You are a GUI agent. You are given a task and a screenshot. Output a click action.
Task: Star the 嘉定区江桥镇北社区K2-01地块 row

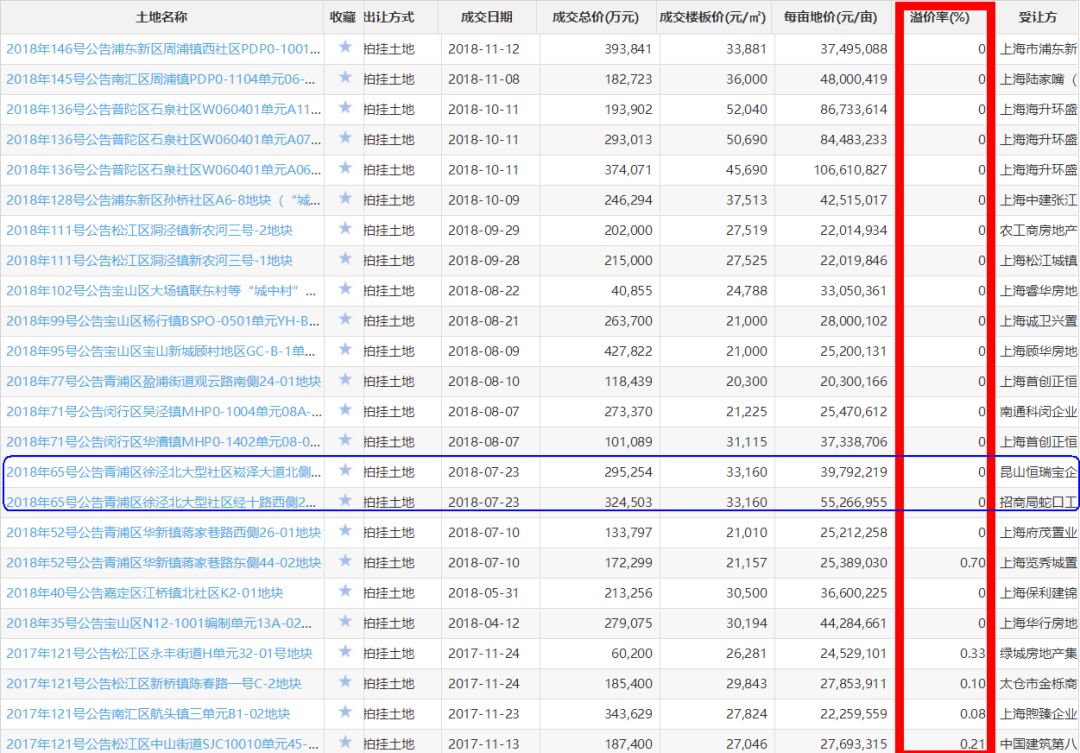(x=345, y=591)
